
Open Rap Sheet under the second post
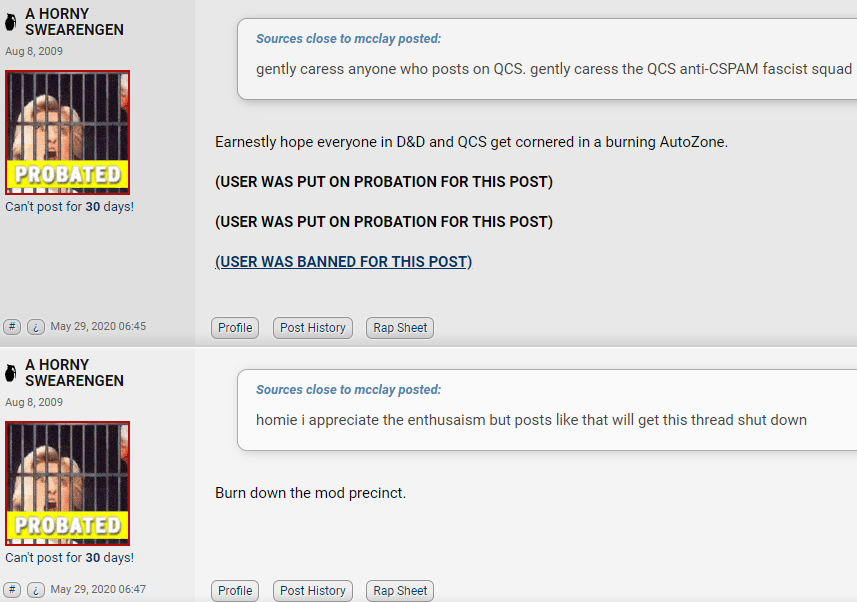[x=400, y=591]
